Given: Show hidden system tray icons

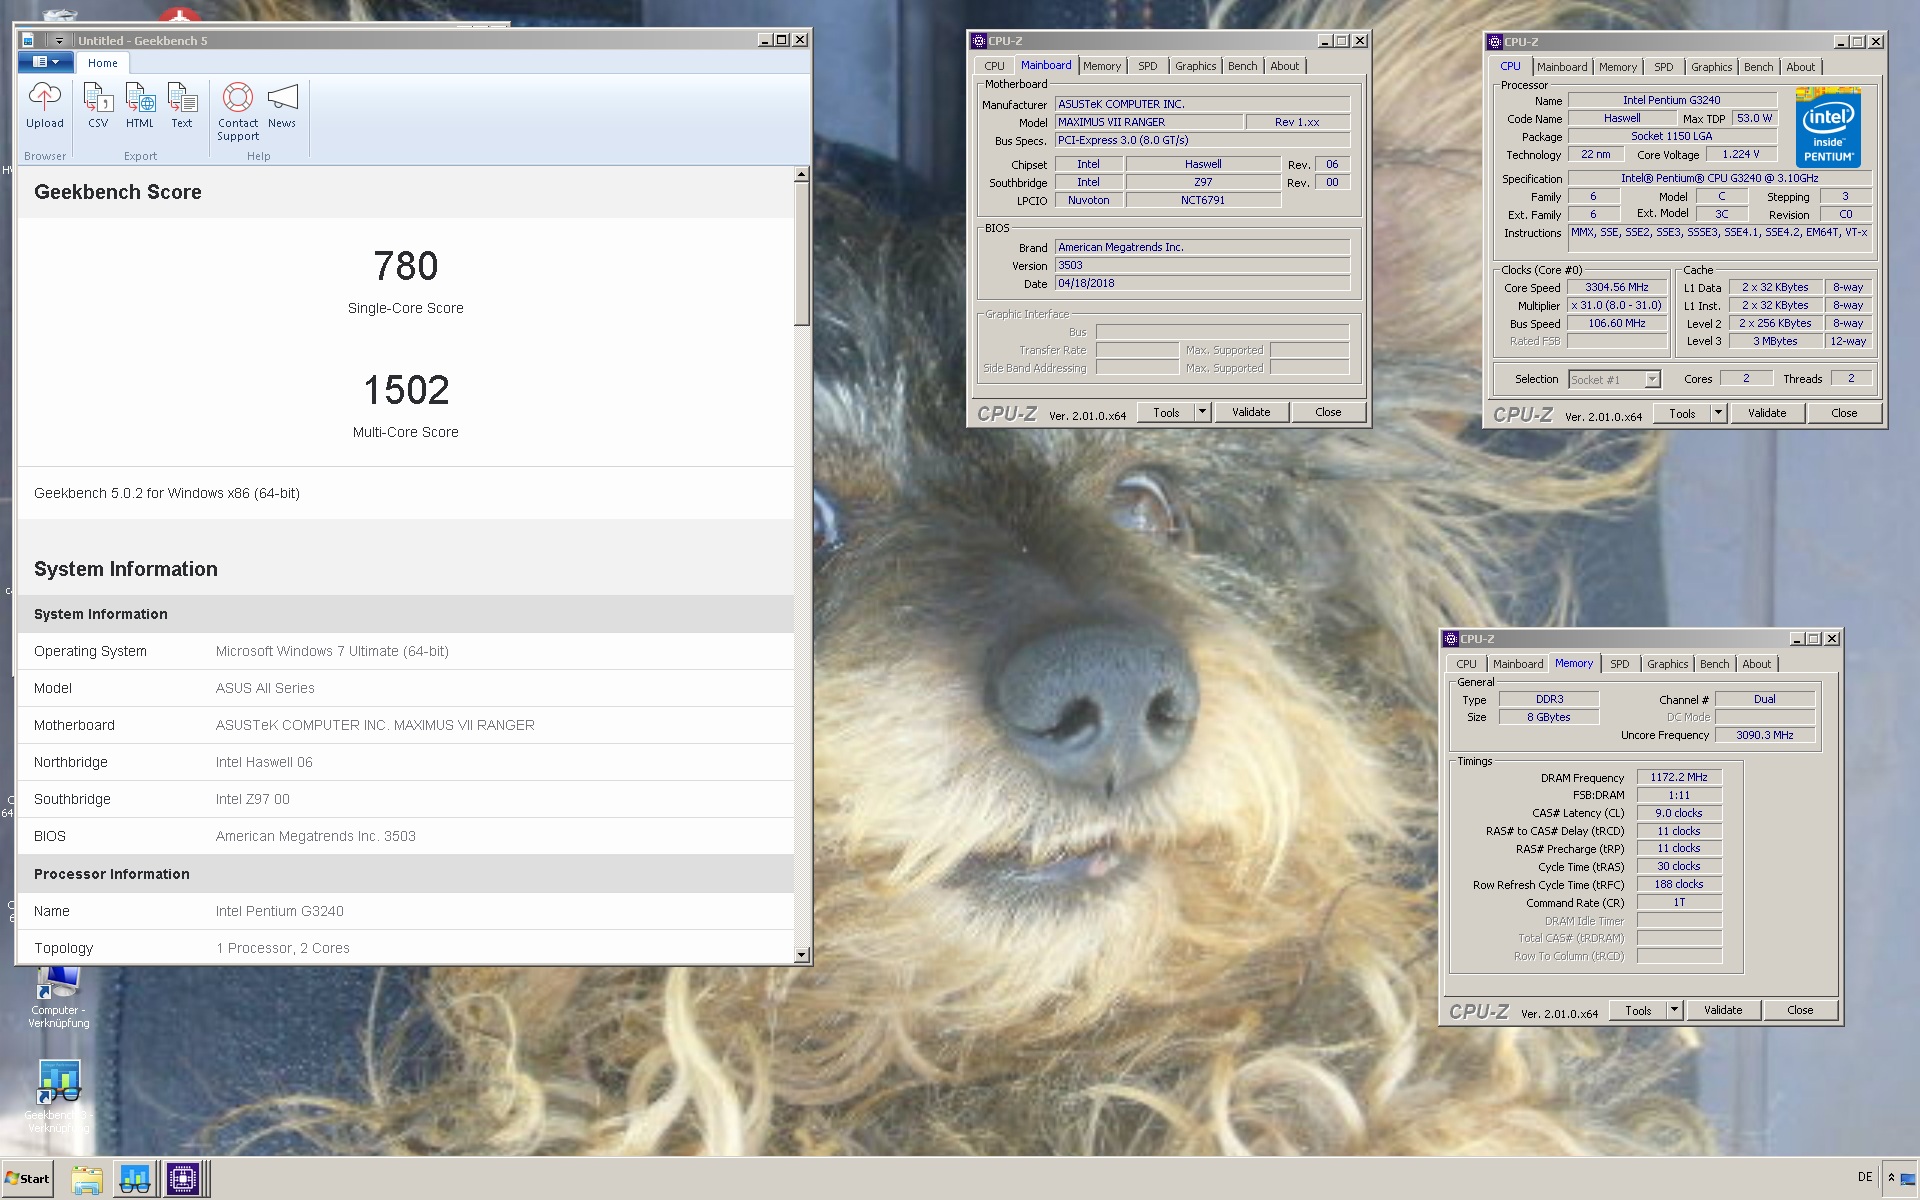Looking at the screenshot, I should coord(1891,1178).
